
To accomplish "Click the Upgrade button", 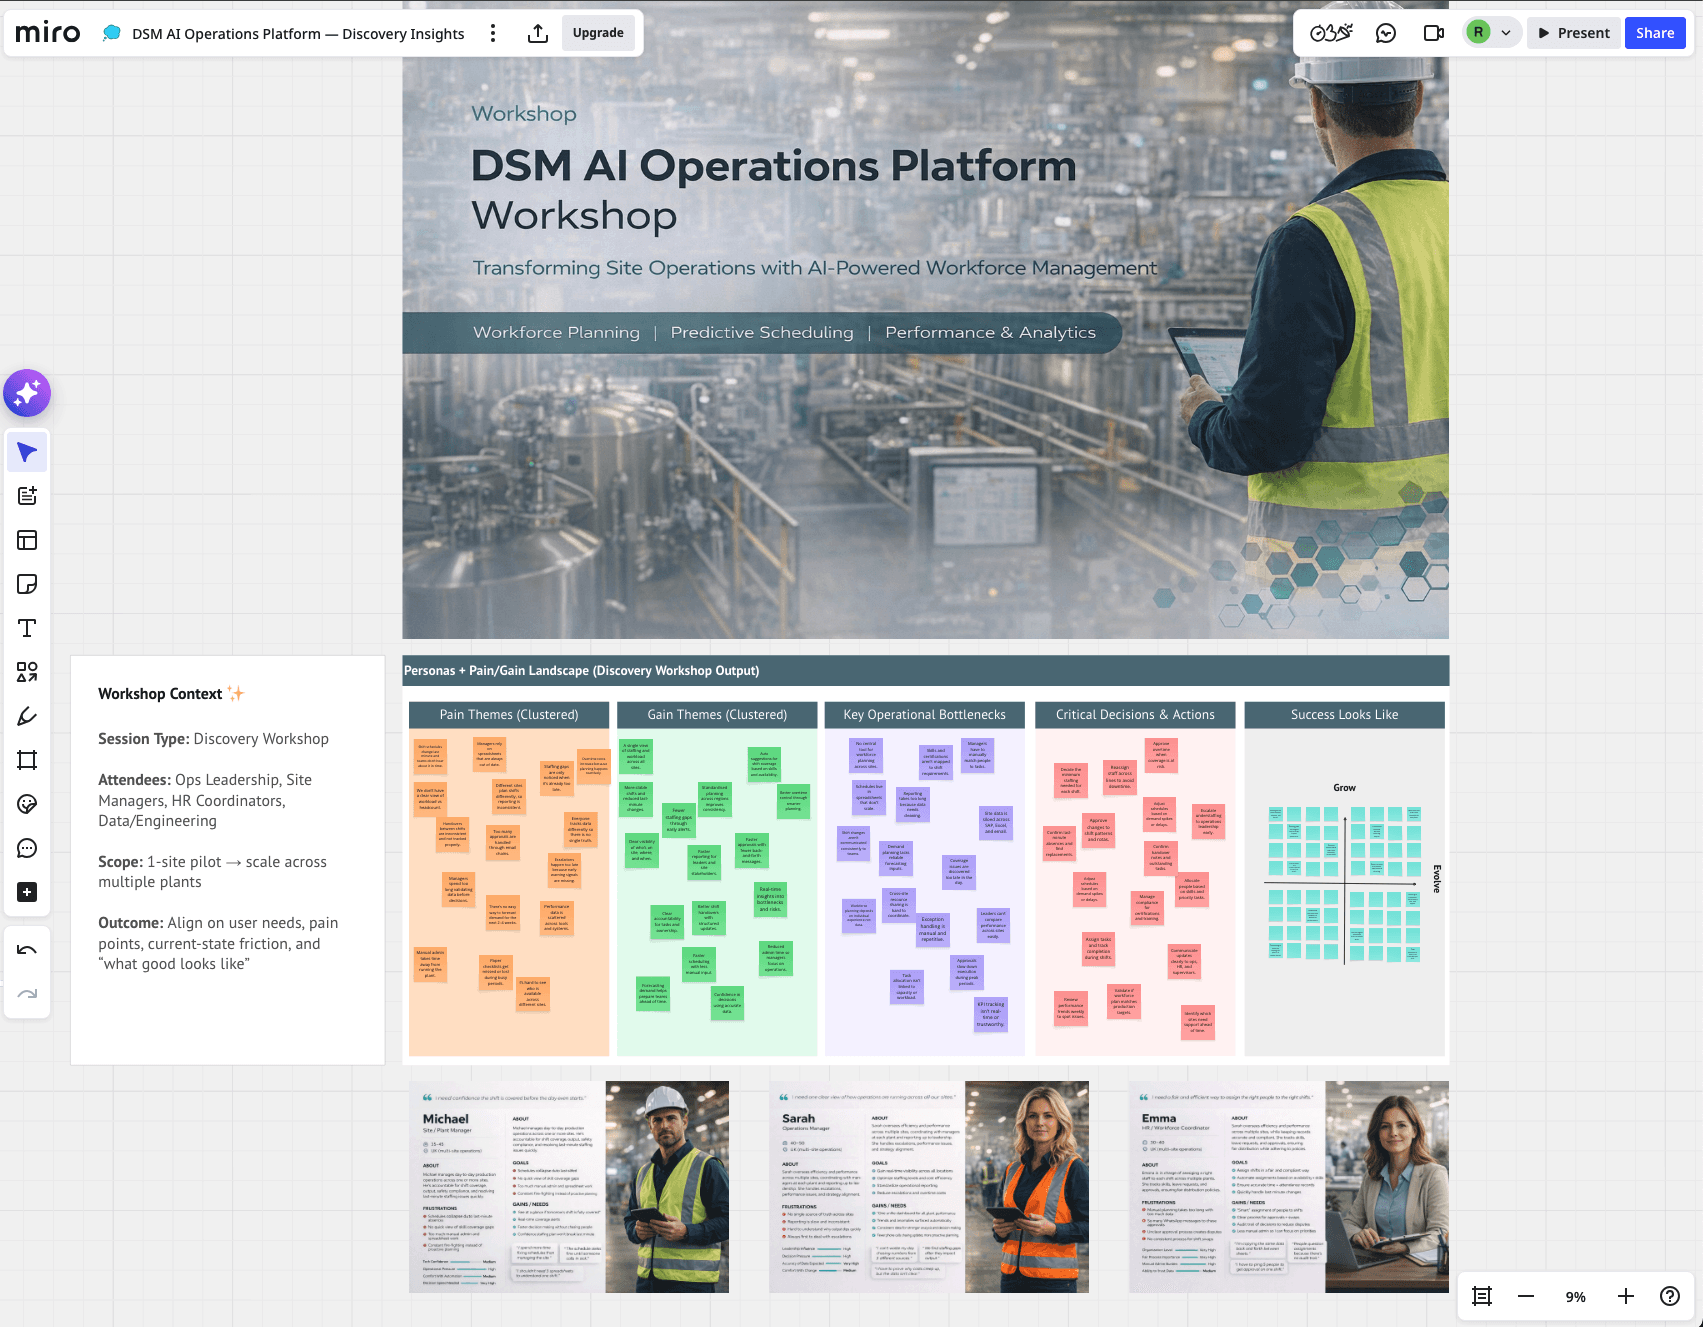I will point(598,33).
